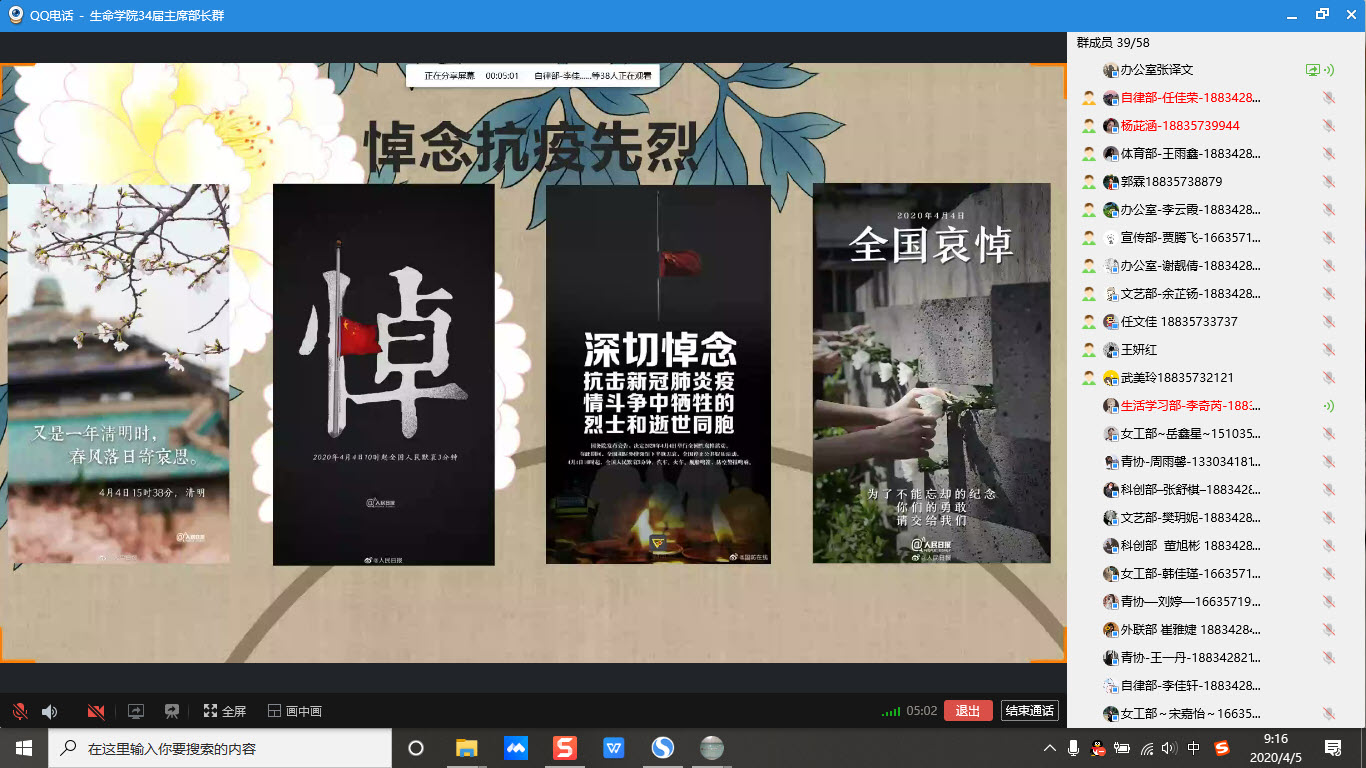Select member 王妍红
Viewport: 1366px width, 768px height.
tap(1139, 350)
